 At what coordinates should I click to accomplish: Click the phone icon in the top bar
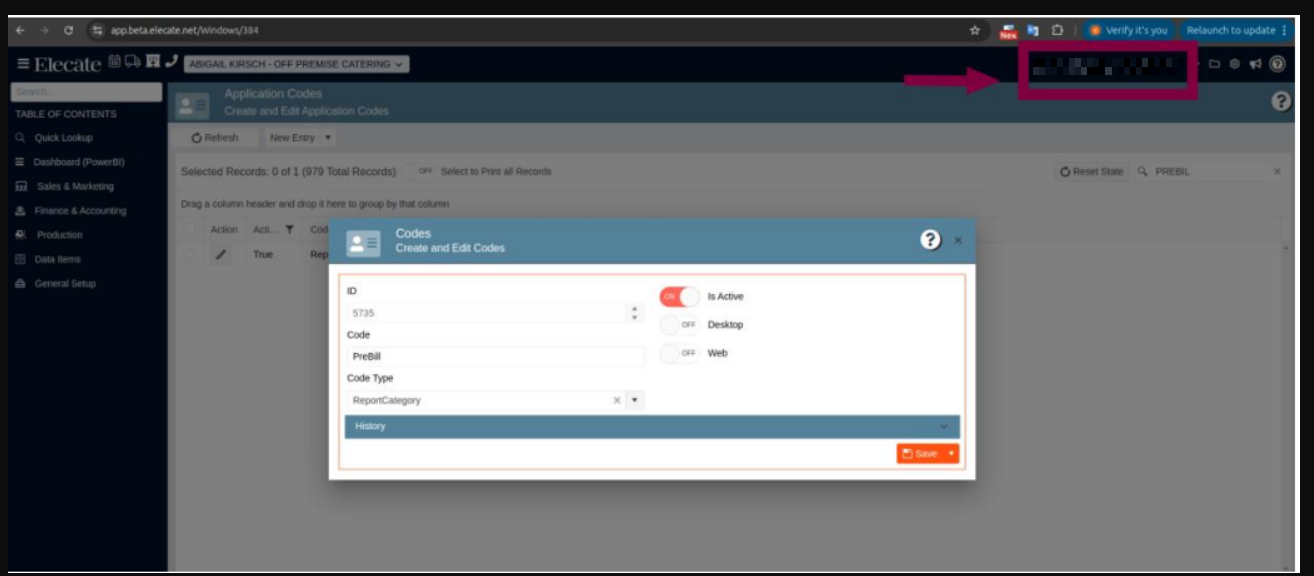172,63
